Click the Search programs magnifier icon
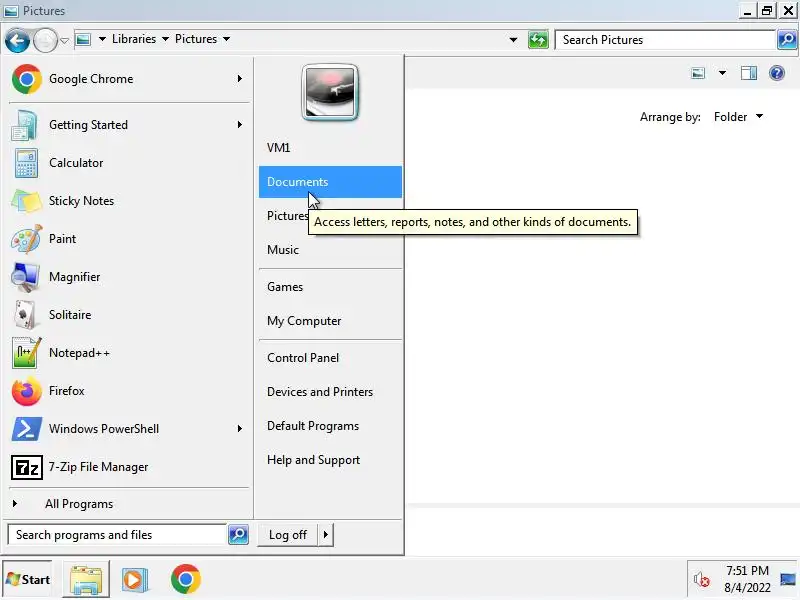Image resolution: width=800 pixels, height=600 pixels. click(x=238, y=535)
